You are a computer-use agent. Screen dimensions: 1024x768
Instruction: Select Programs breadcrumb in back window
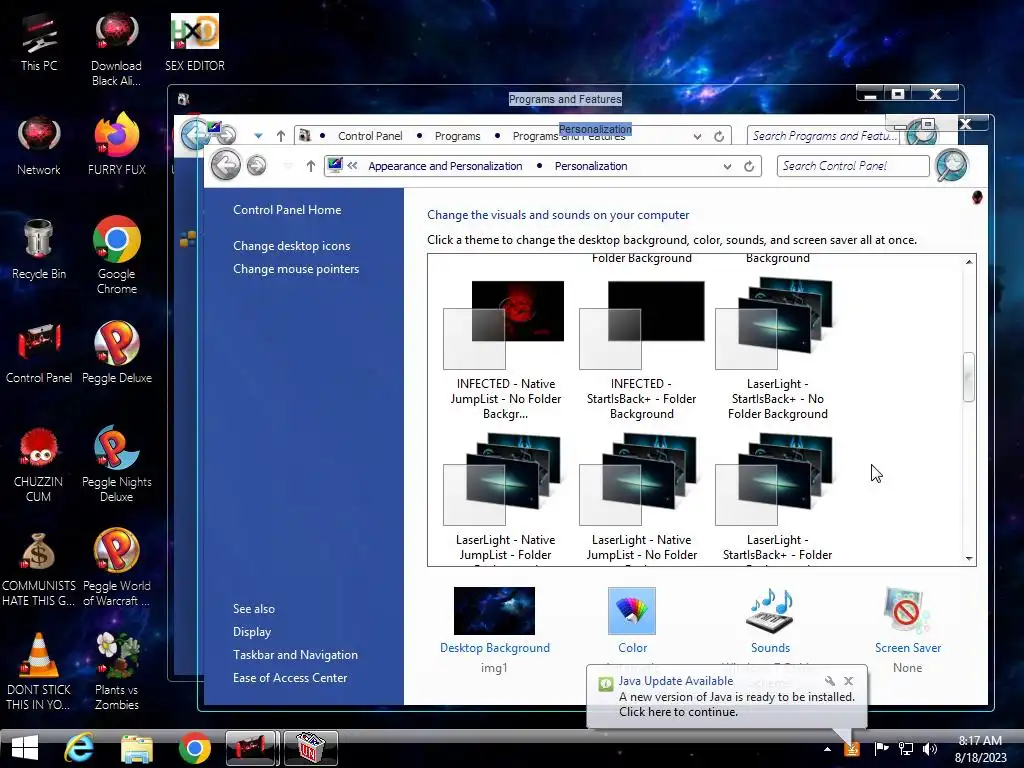(457, 136)
